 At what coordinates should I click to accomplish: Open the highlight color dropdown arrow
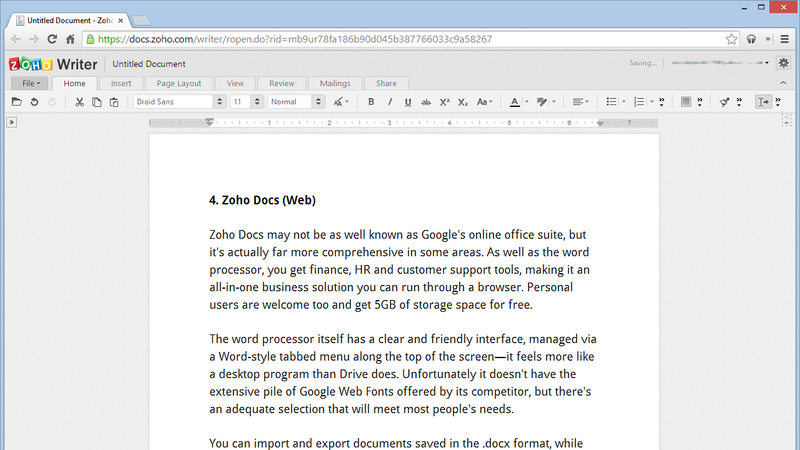[x=554, y=102]
